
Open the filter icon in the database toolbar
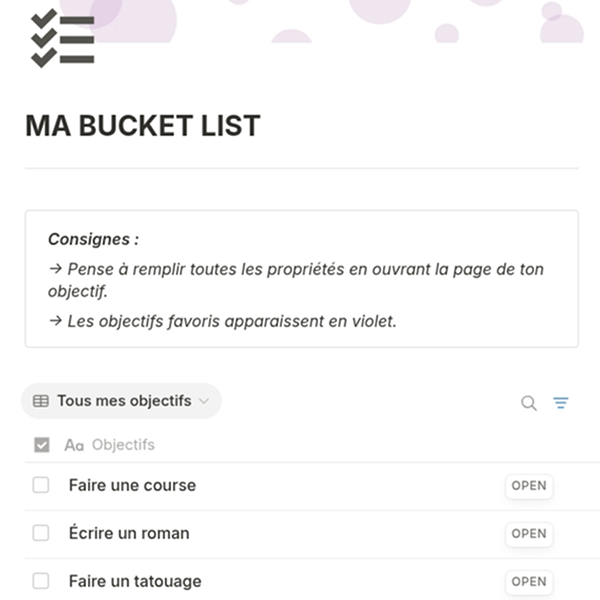561,403
